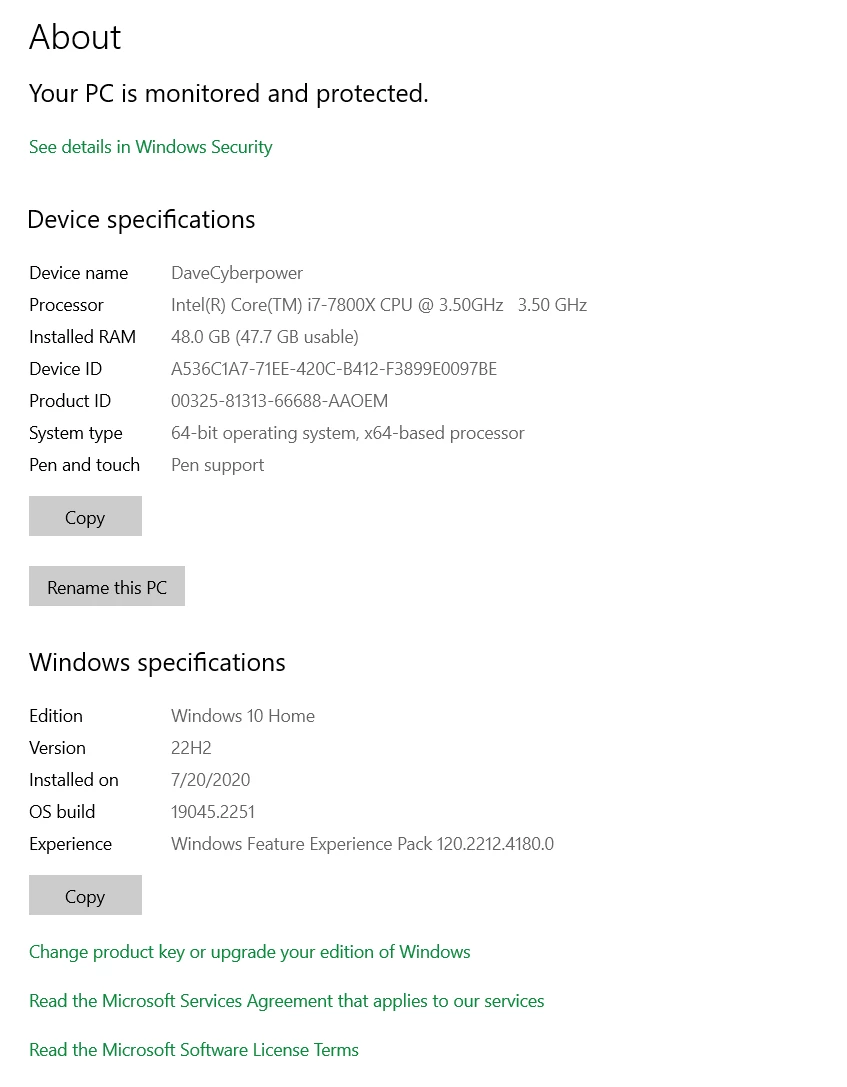Click the 64-bit operating system text
This screenshot has height=1087, width=847.
click(x=347, y=433)
